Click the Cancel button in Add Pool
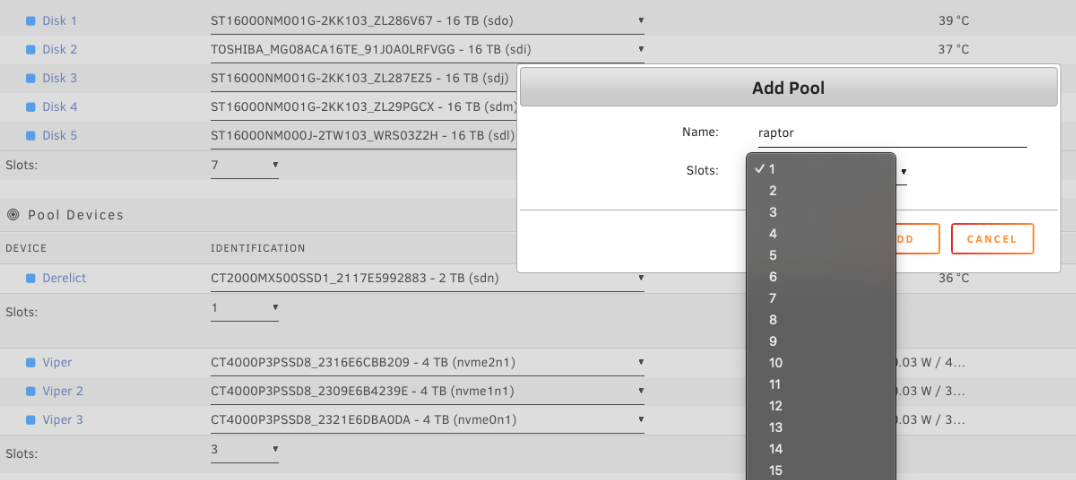This screenshot has height=480, width=1076. coord(991,239)
